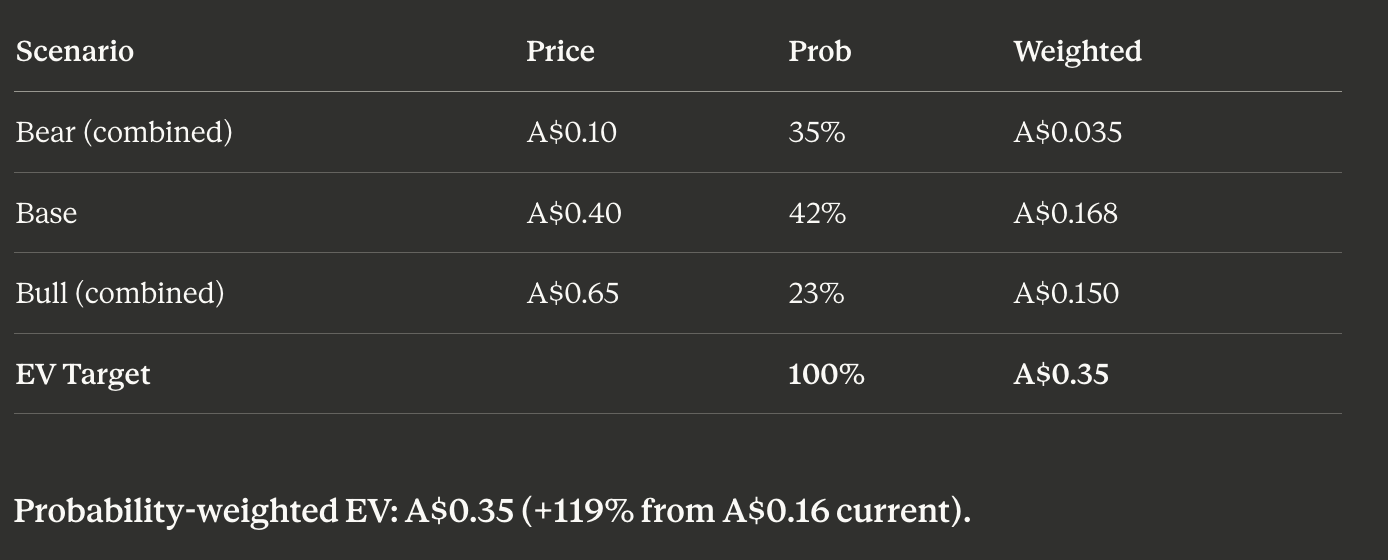This screenshot has width=1388, height=560.
Task: Click the 100% total probability cell
Action: [x=826, y=374]
